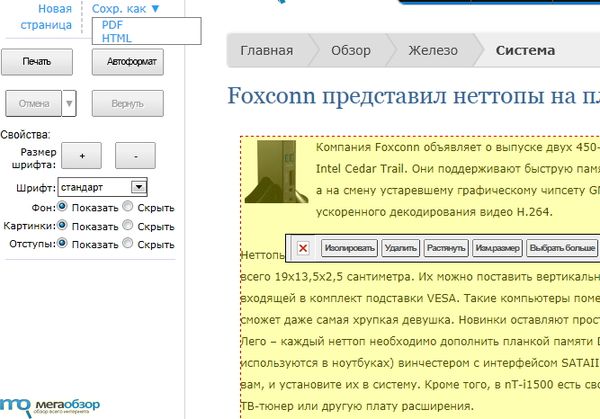Image resolution: width=600 pixels, height=419 pixels.
Task: Open the Шрифт стандарт combo box
Action: coord(103,187)
